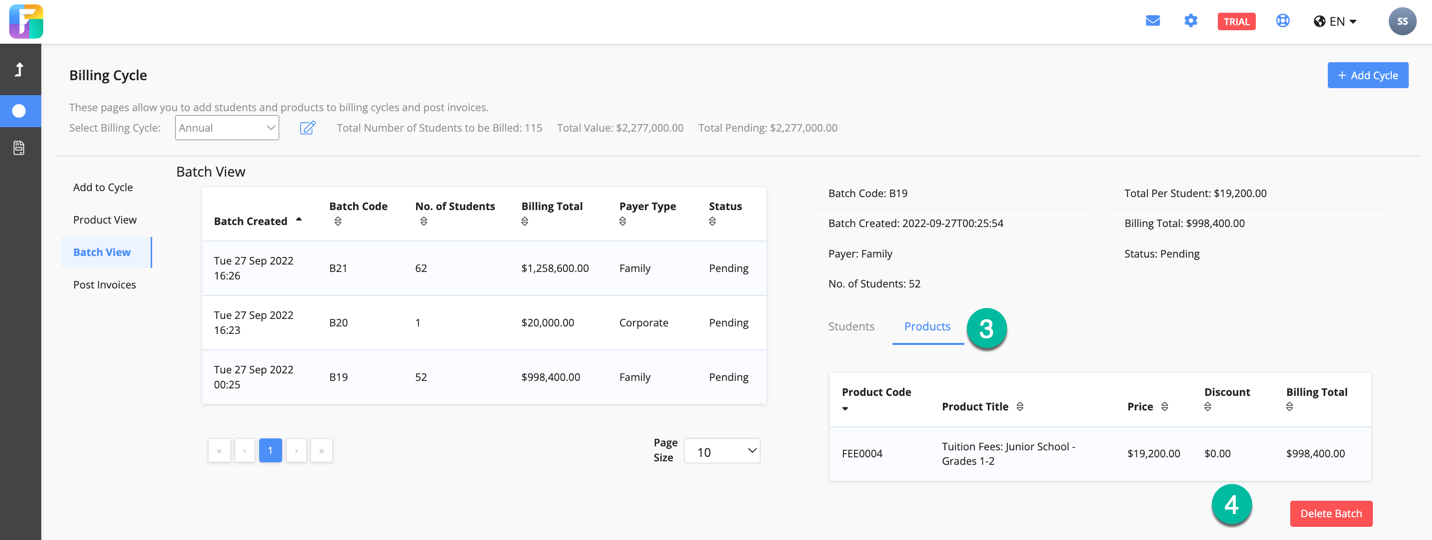Image resolution: width=1432 pixels, height=540 pixels.
Task: Click the TRIAL badge
Action: [1236, 22]
